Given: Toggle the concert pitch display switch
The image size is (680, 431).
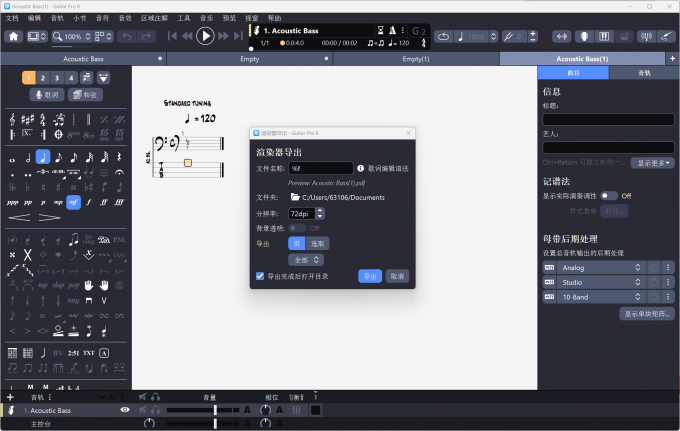Looking at the screenshot, I should [608, 196].
